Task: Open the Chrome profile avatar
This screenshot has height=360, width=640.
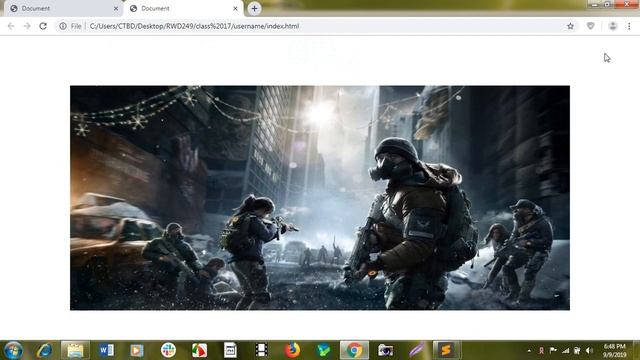Action: [613, 26]
